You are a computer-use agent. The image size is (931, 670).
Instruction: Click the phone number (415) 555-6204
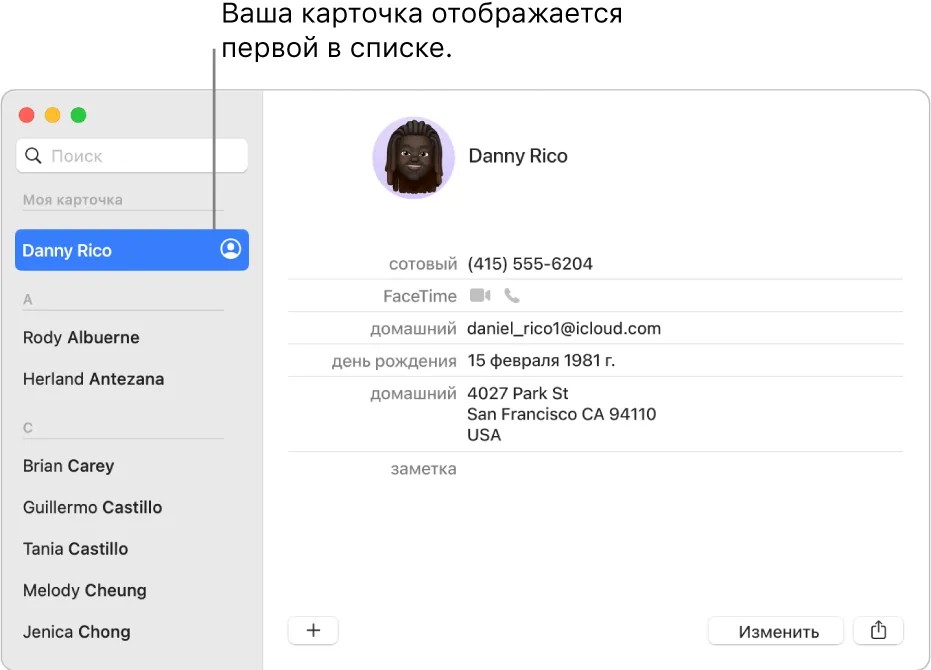click(530, 264)
